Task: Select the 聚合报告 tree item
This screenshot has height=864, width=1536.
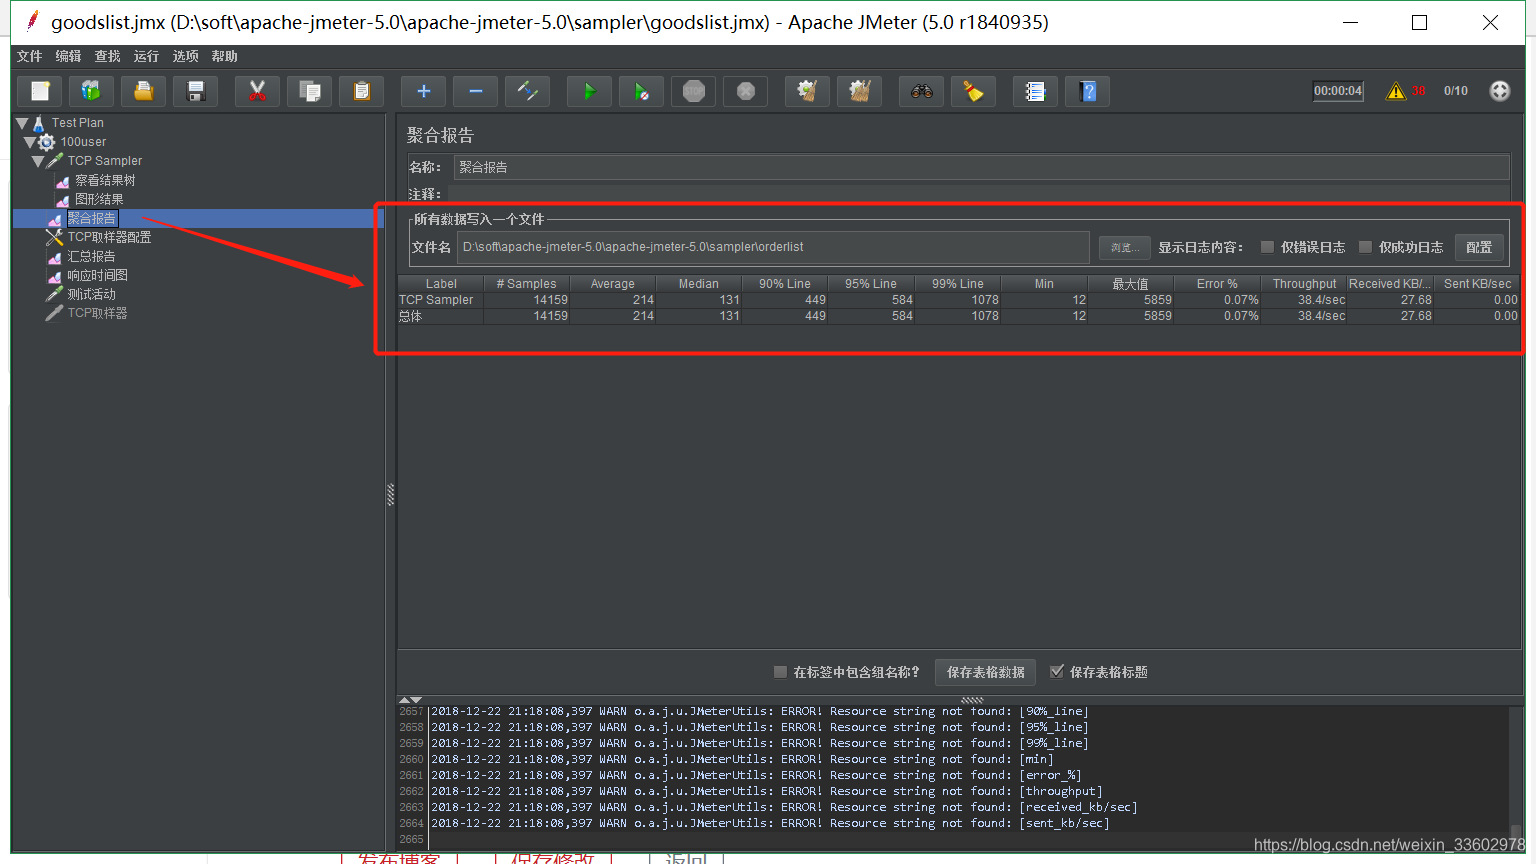Action: (x=92, y=218)
